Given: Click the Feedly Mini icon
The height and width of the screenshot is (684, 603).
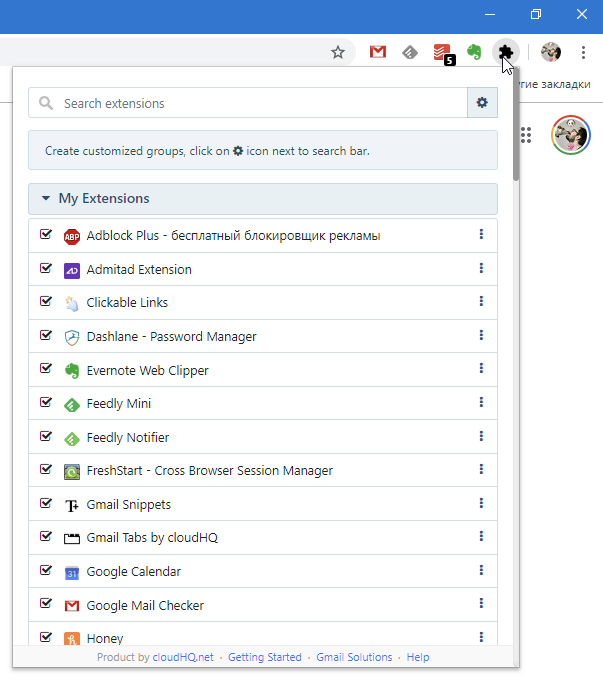Looking at the screenshot, I should pos(72,404).
